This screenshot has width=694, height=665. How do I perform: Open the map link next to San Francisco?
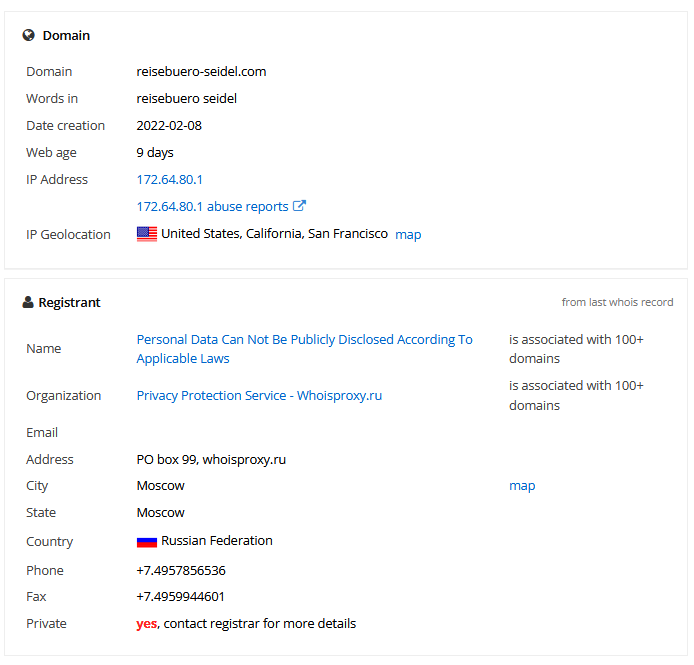(408, 235)
